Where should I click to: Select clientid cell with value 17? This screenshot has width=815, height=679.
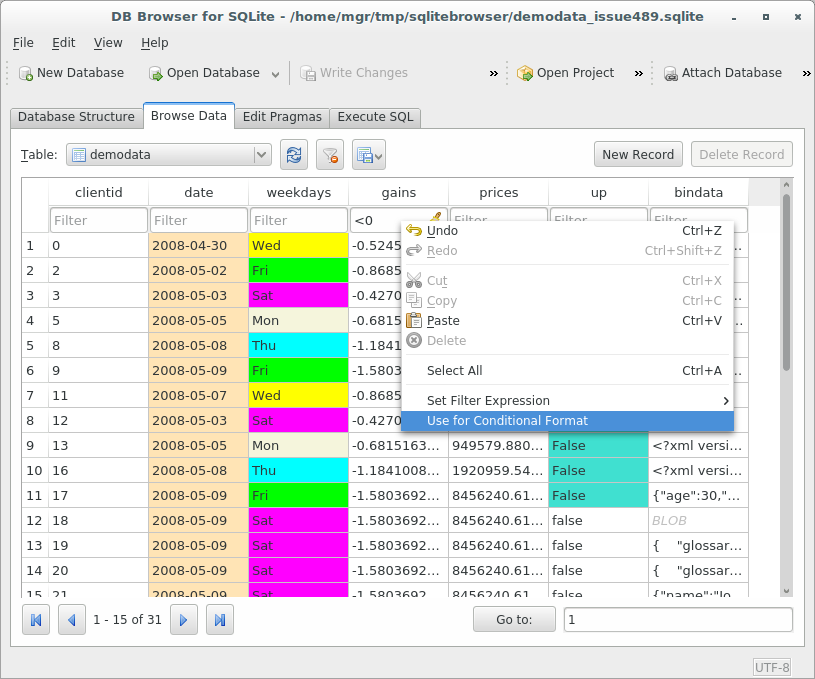pos(99,495)
